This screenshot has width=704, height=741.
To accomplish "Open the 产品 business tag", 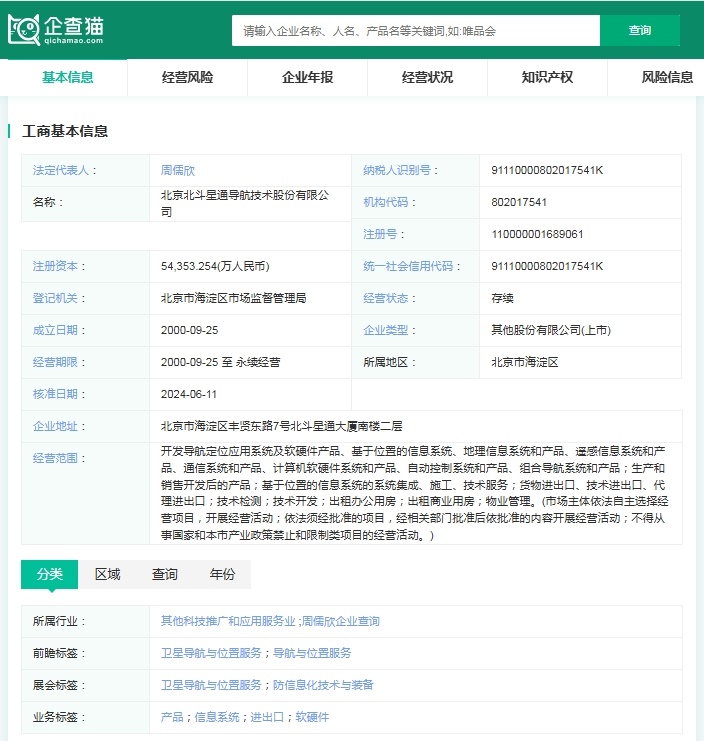I will [x=172, y=717].
